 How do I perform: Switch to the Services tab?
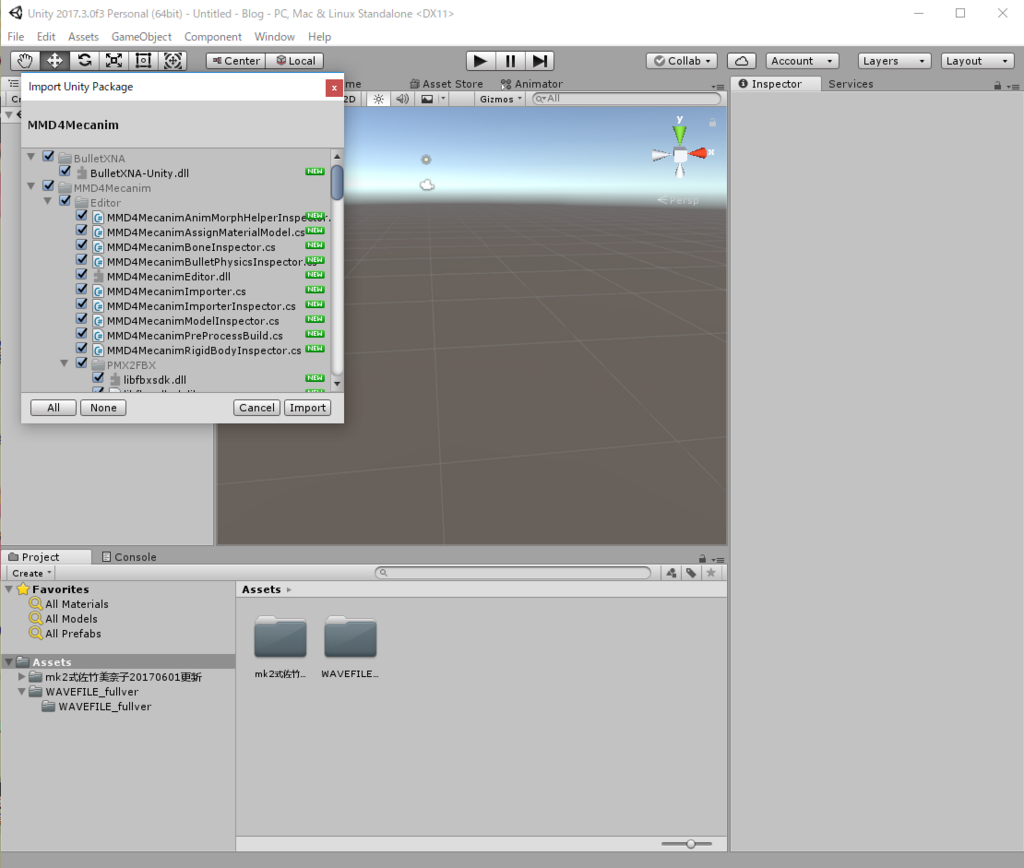[x=850, y=84]
